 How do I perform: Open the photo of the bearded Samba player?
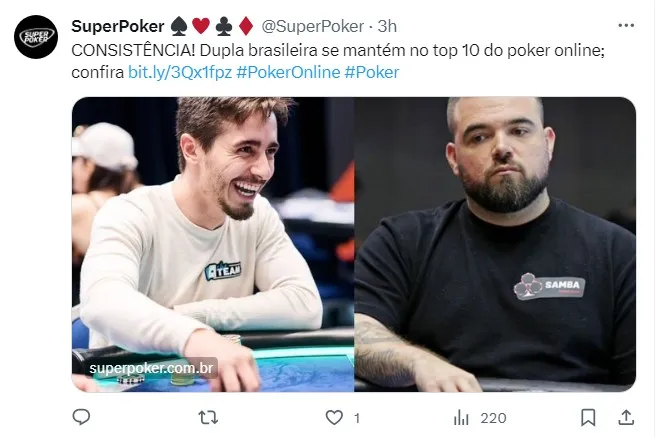pyautogui.click(x=495, y=244)
